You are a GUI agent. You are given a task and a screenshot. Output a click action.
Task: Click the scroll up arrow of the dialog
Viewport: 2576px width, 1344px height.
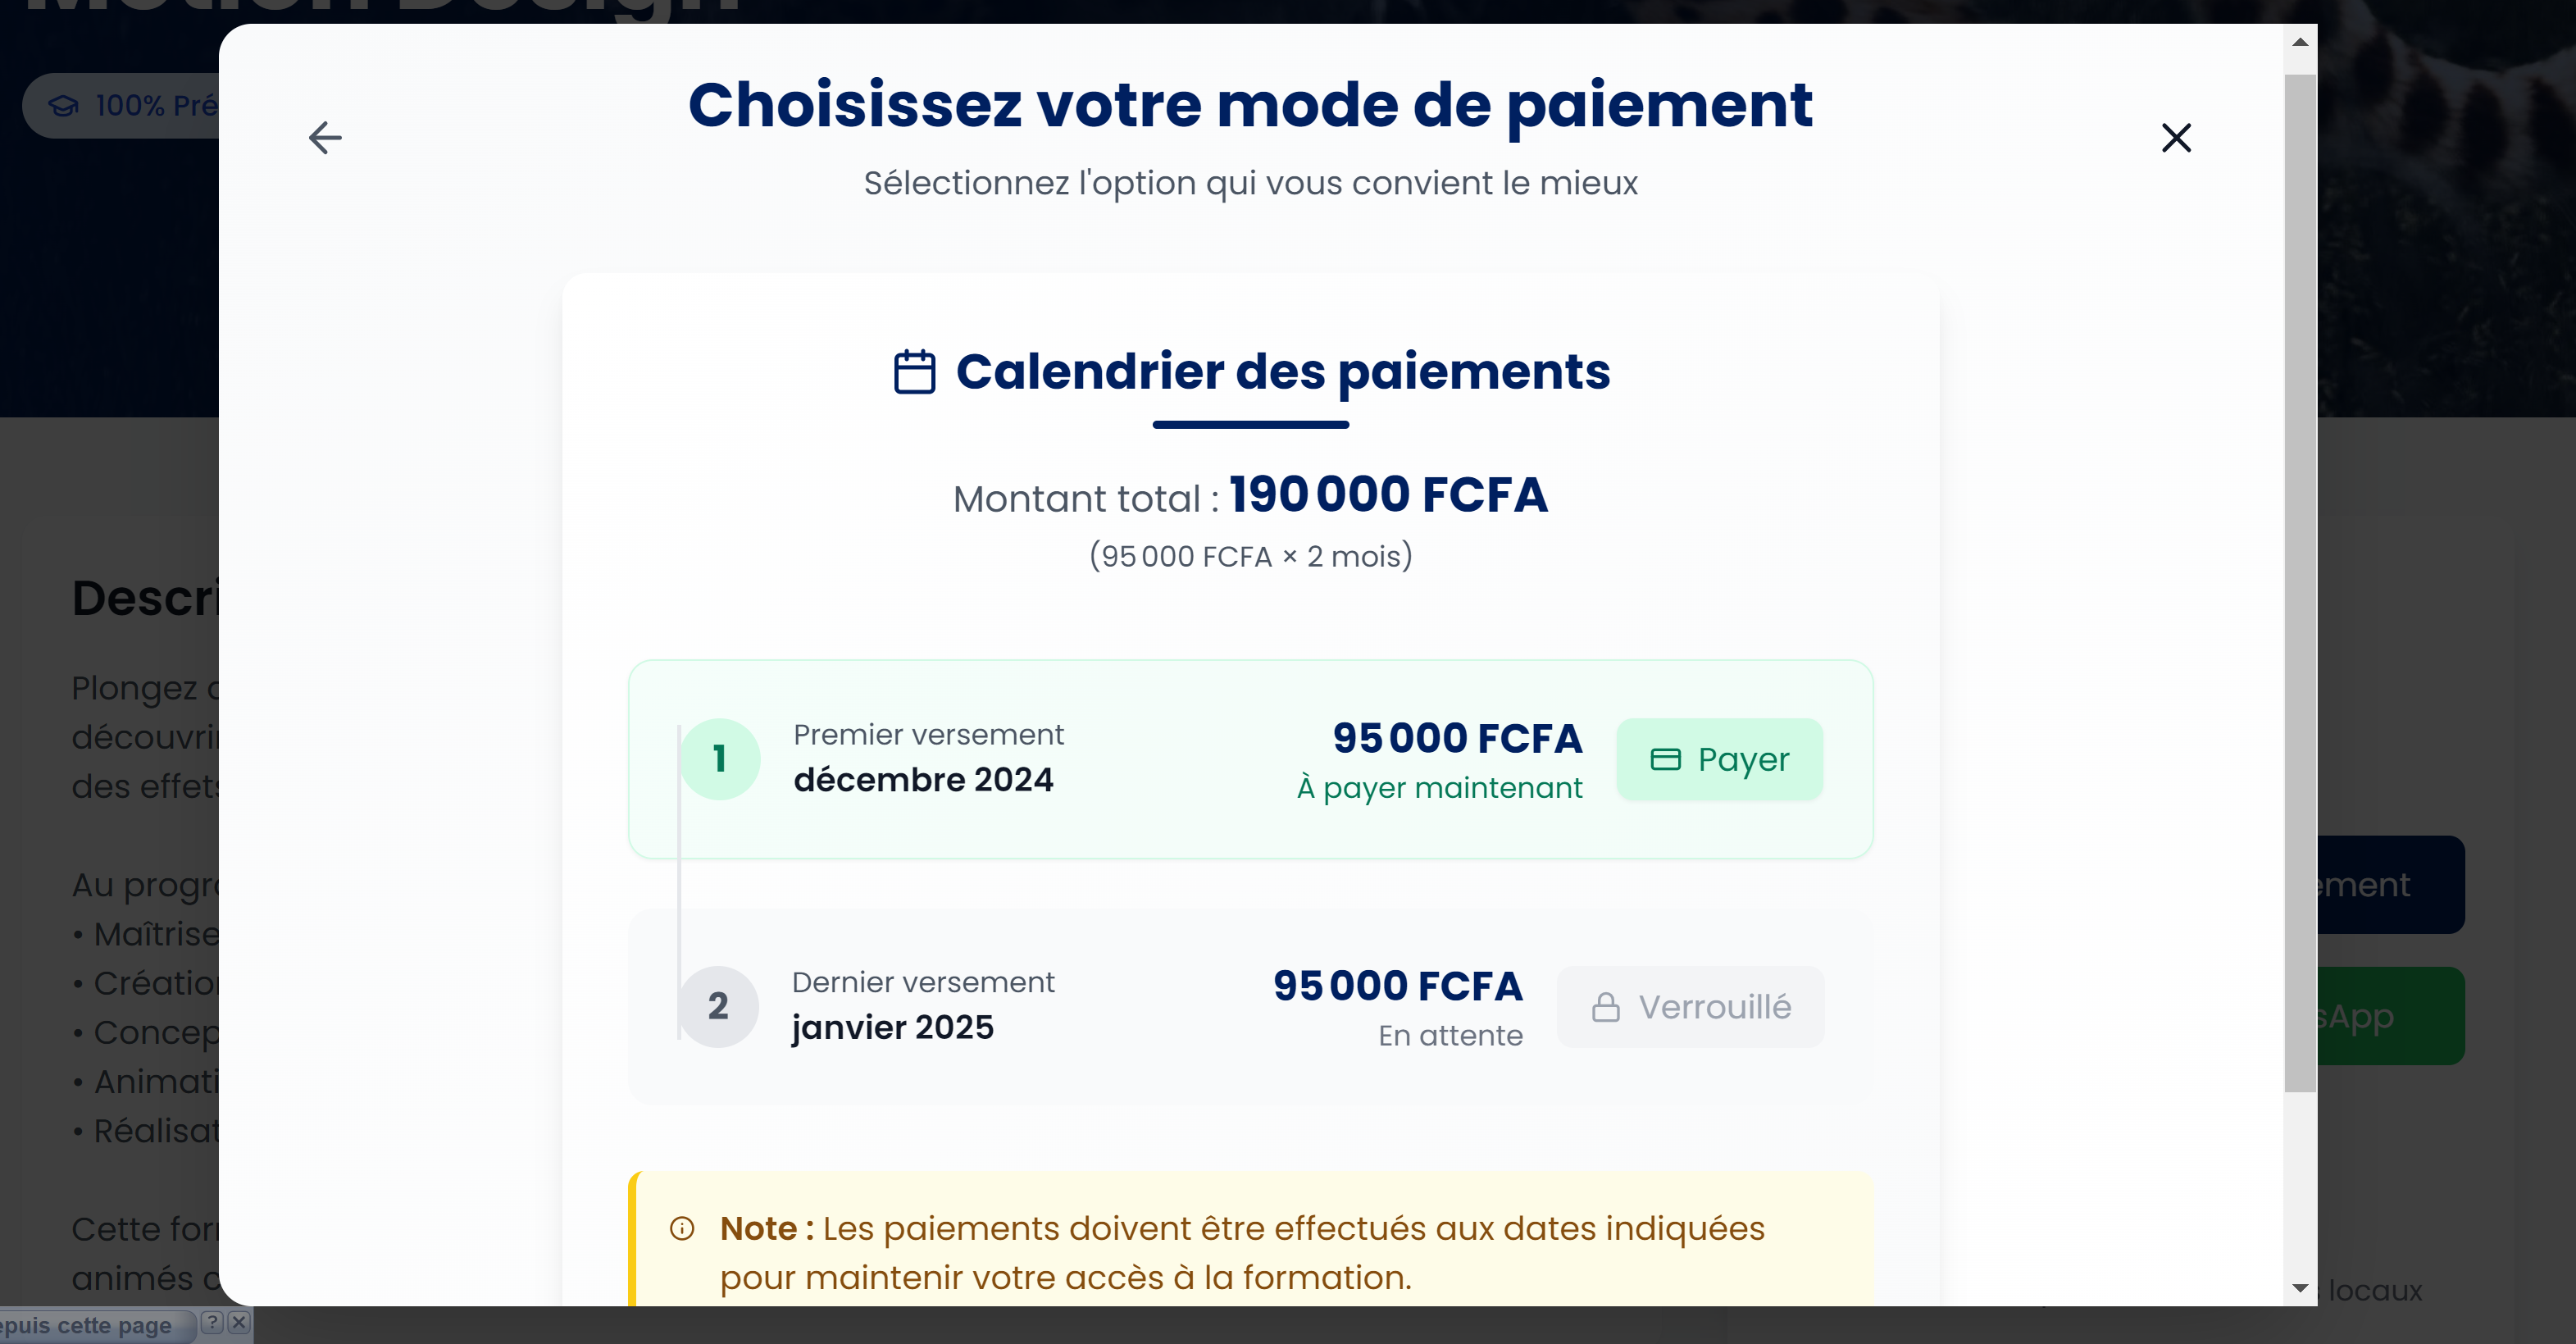pos(2300,42)
